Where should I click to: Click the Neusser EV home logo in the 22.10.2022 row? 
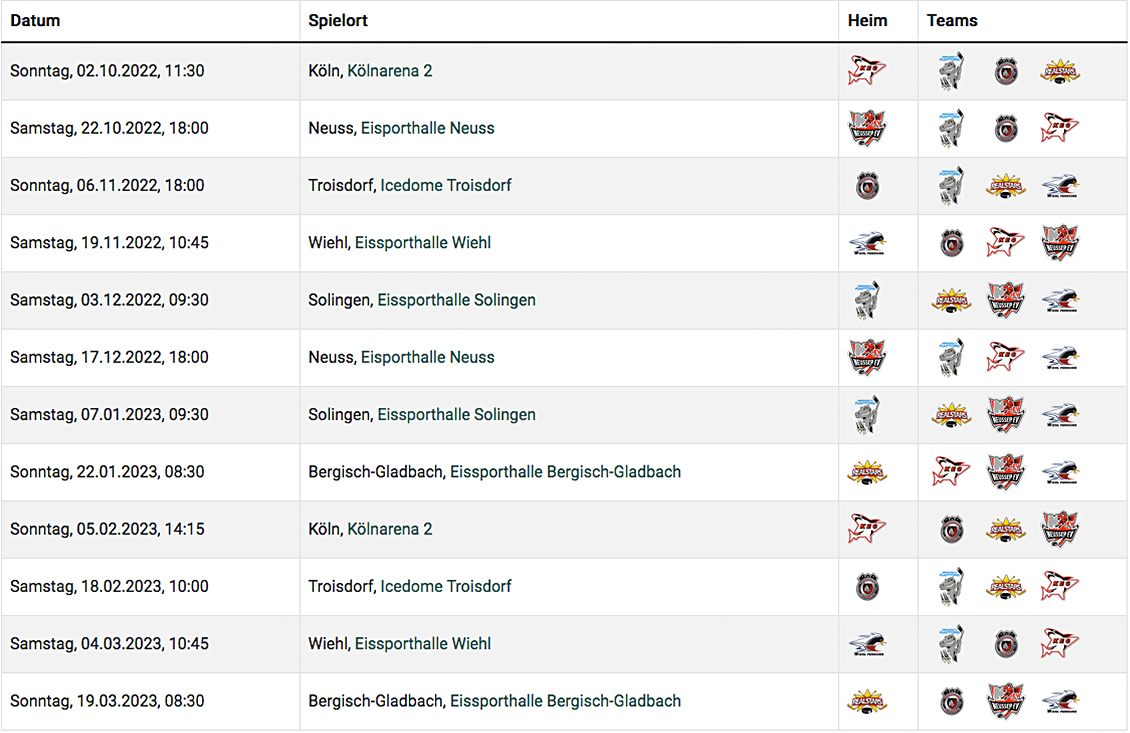867,128
